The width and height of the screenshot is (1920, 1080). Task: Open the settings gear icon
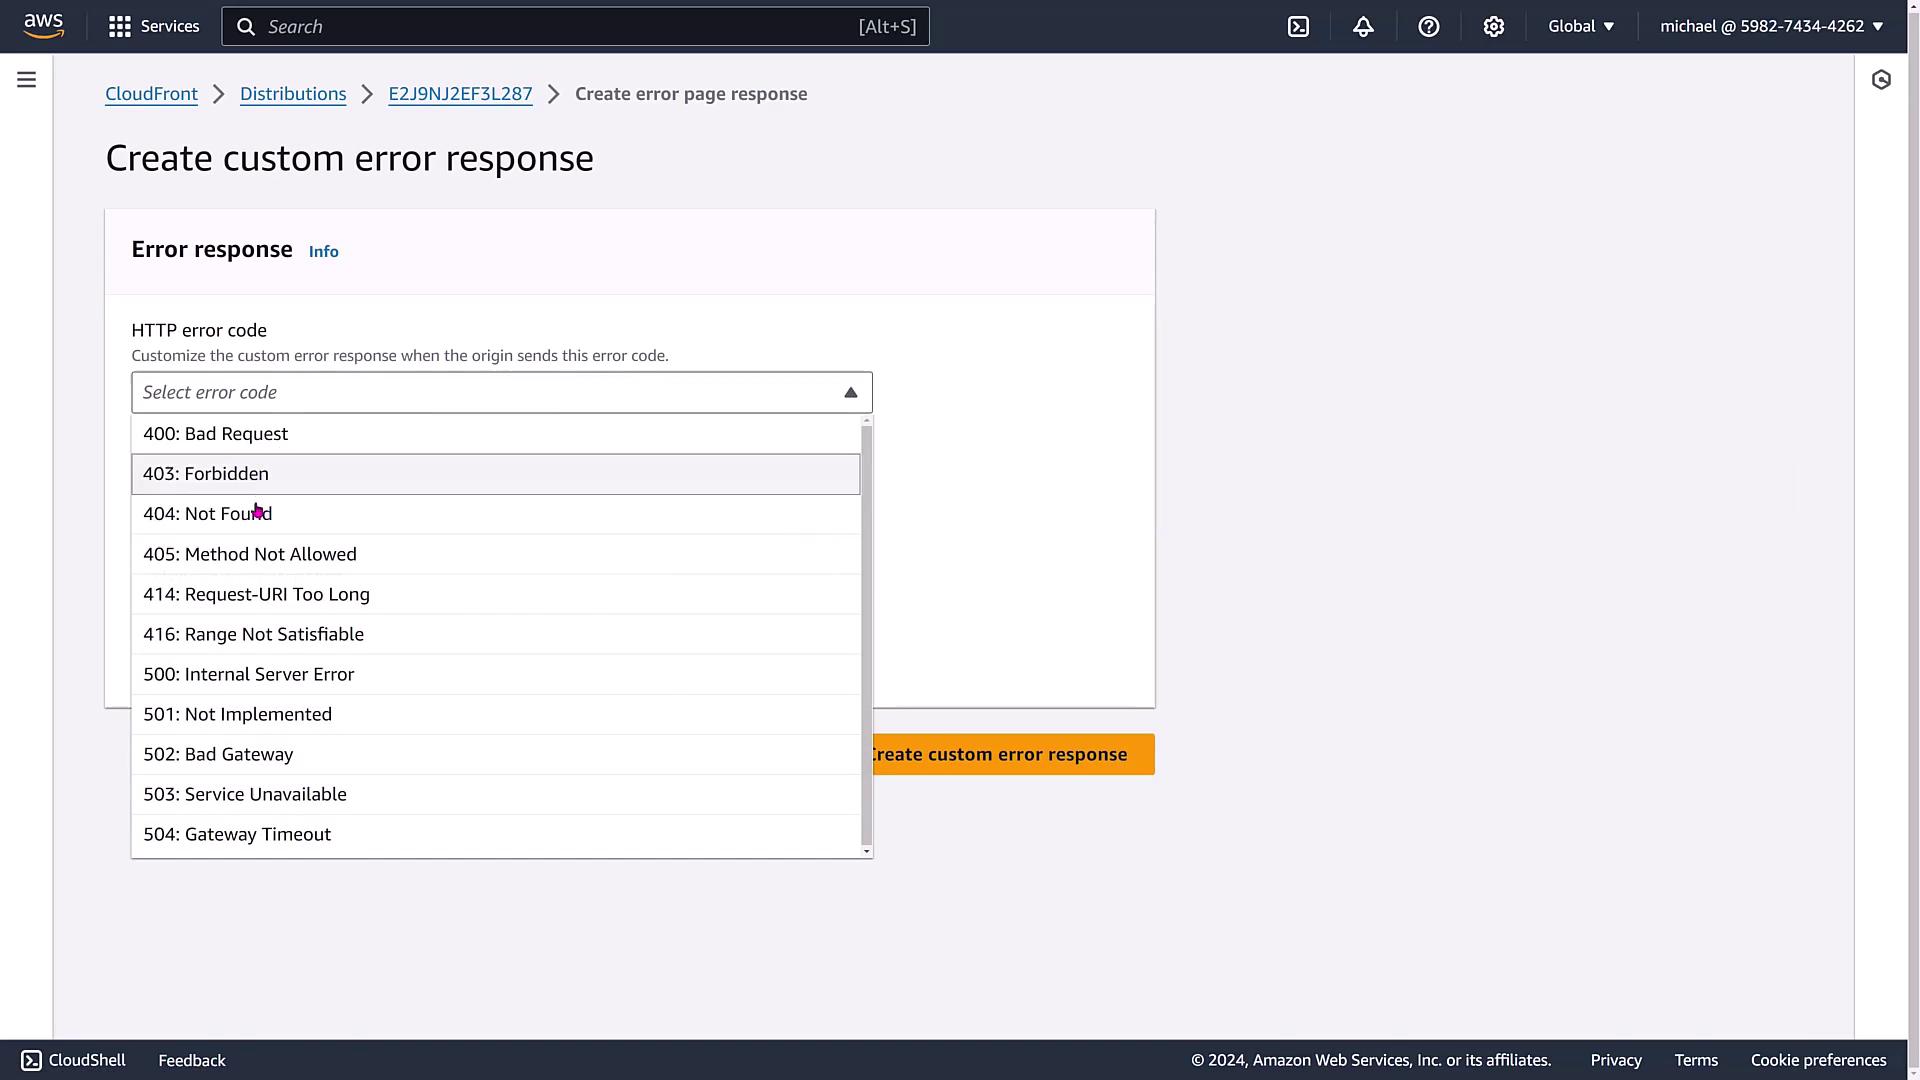pos(1493,27)
